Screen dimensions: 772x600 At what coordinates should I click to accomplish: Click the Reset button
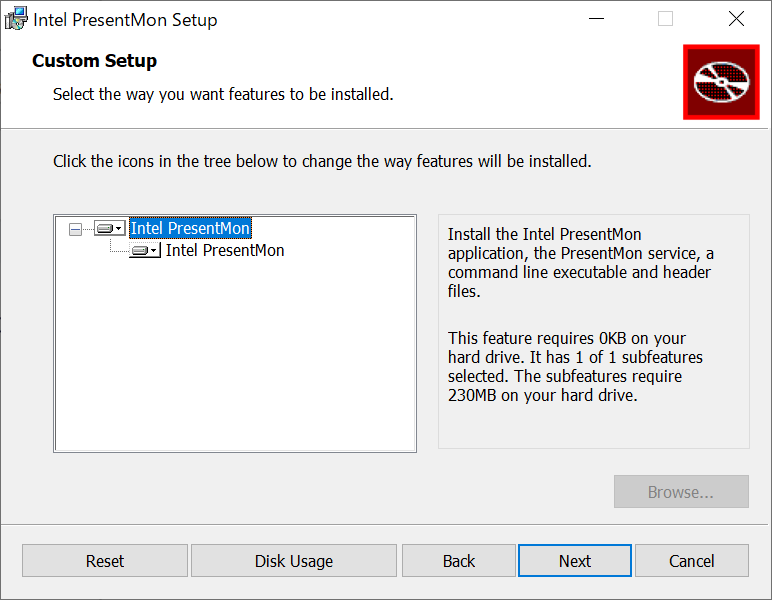tap(105, 561)
